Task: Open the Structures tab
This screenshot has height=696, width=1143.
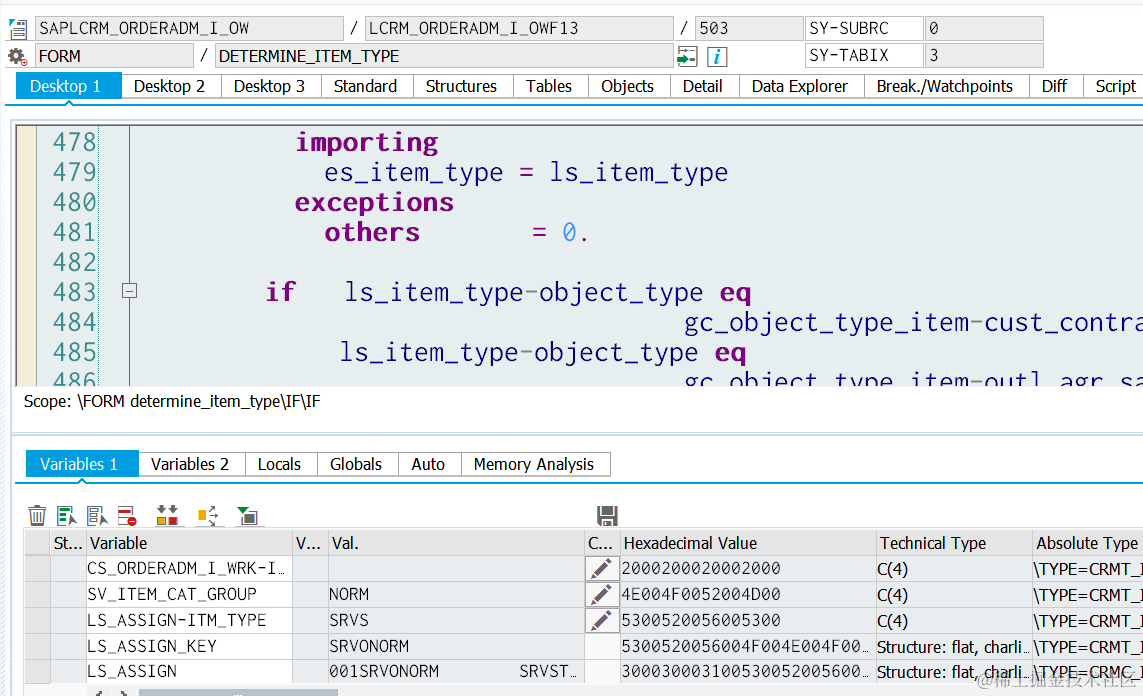Action: coord(461,86)
